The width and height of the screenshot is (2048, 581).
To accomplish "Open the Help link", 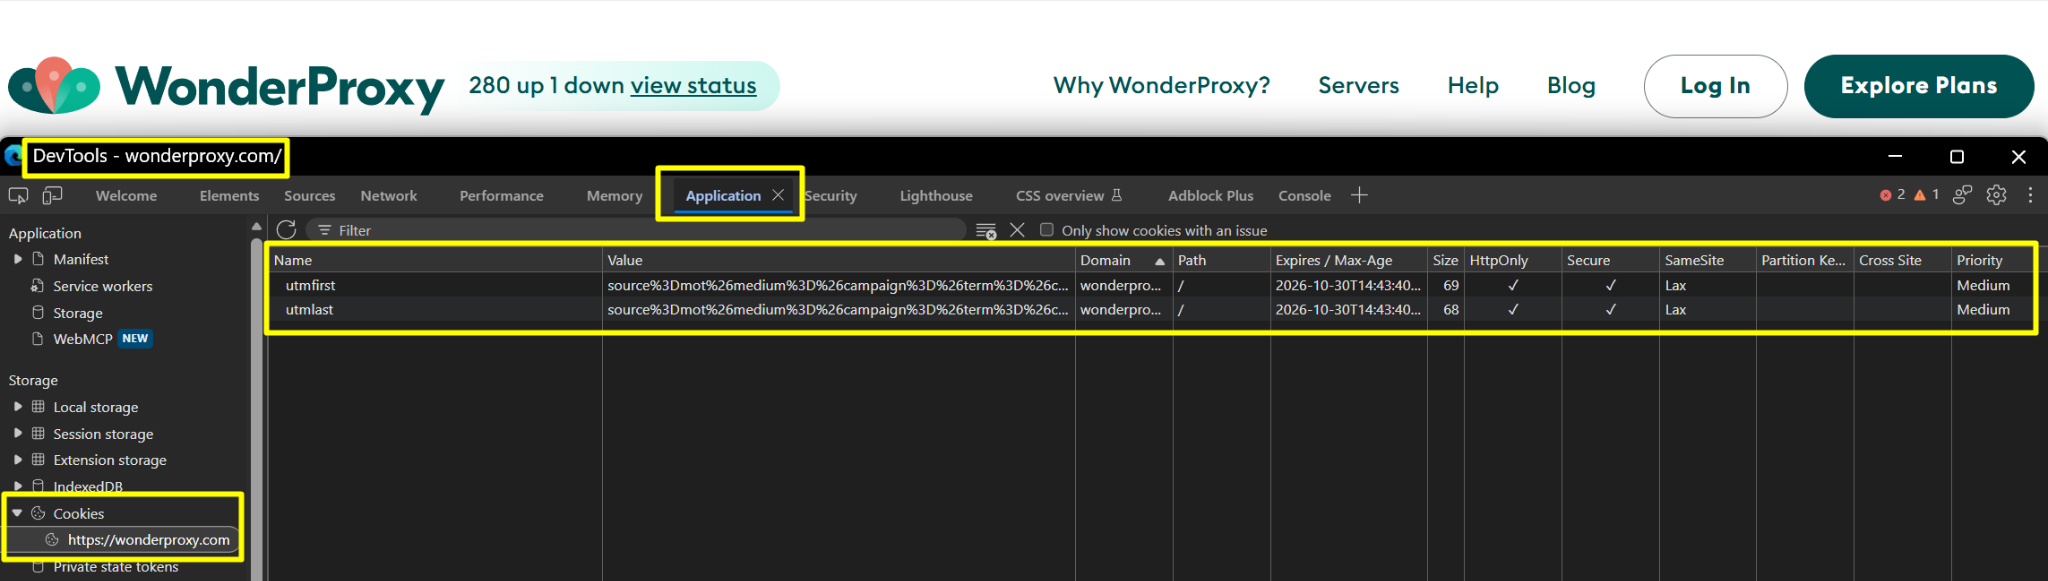I will (x=1473, y=86).
